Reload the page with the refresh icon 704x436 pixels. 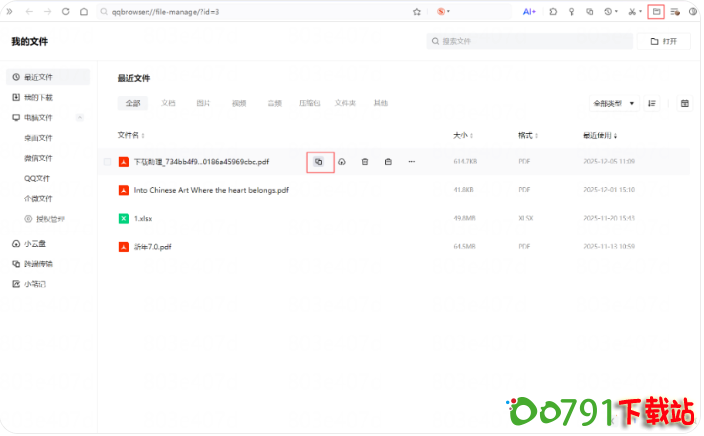pyautogui.click(x=66, y=12)
